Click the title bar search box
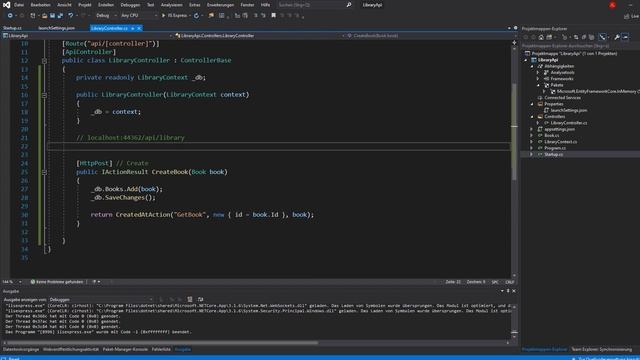The height and width of the screenshot is (360, 640). (x=314, y=5)
